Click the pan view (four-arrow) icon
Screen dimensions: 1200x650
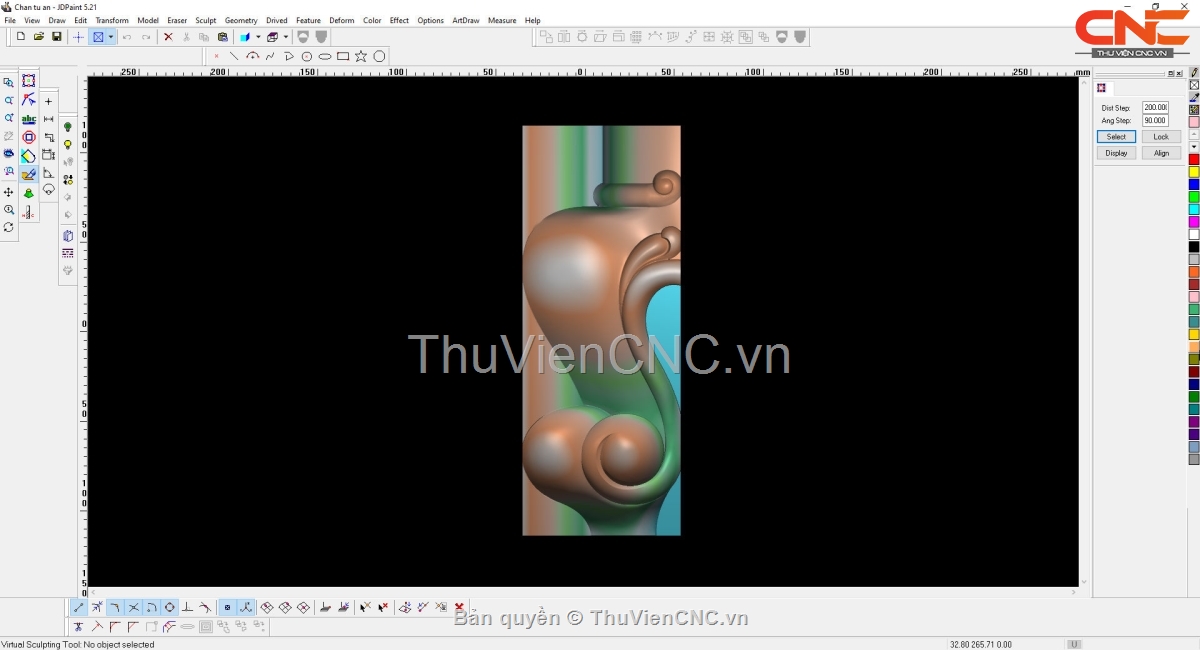point(9,192)
